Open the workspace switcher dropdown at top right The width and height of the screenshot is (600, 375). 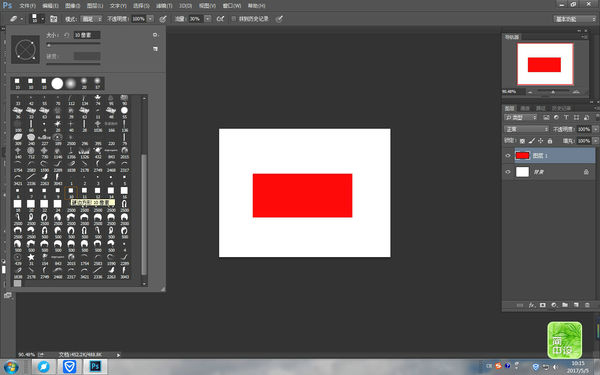(x=574, y=19)
